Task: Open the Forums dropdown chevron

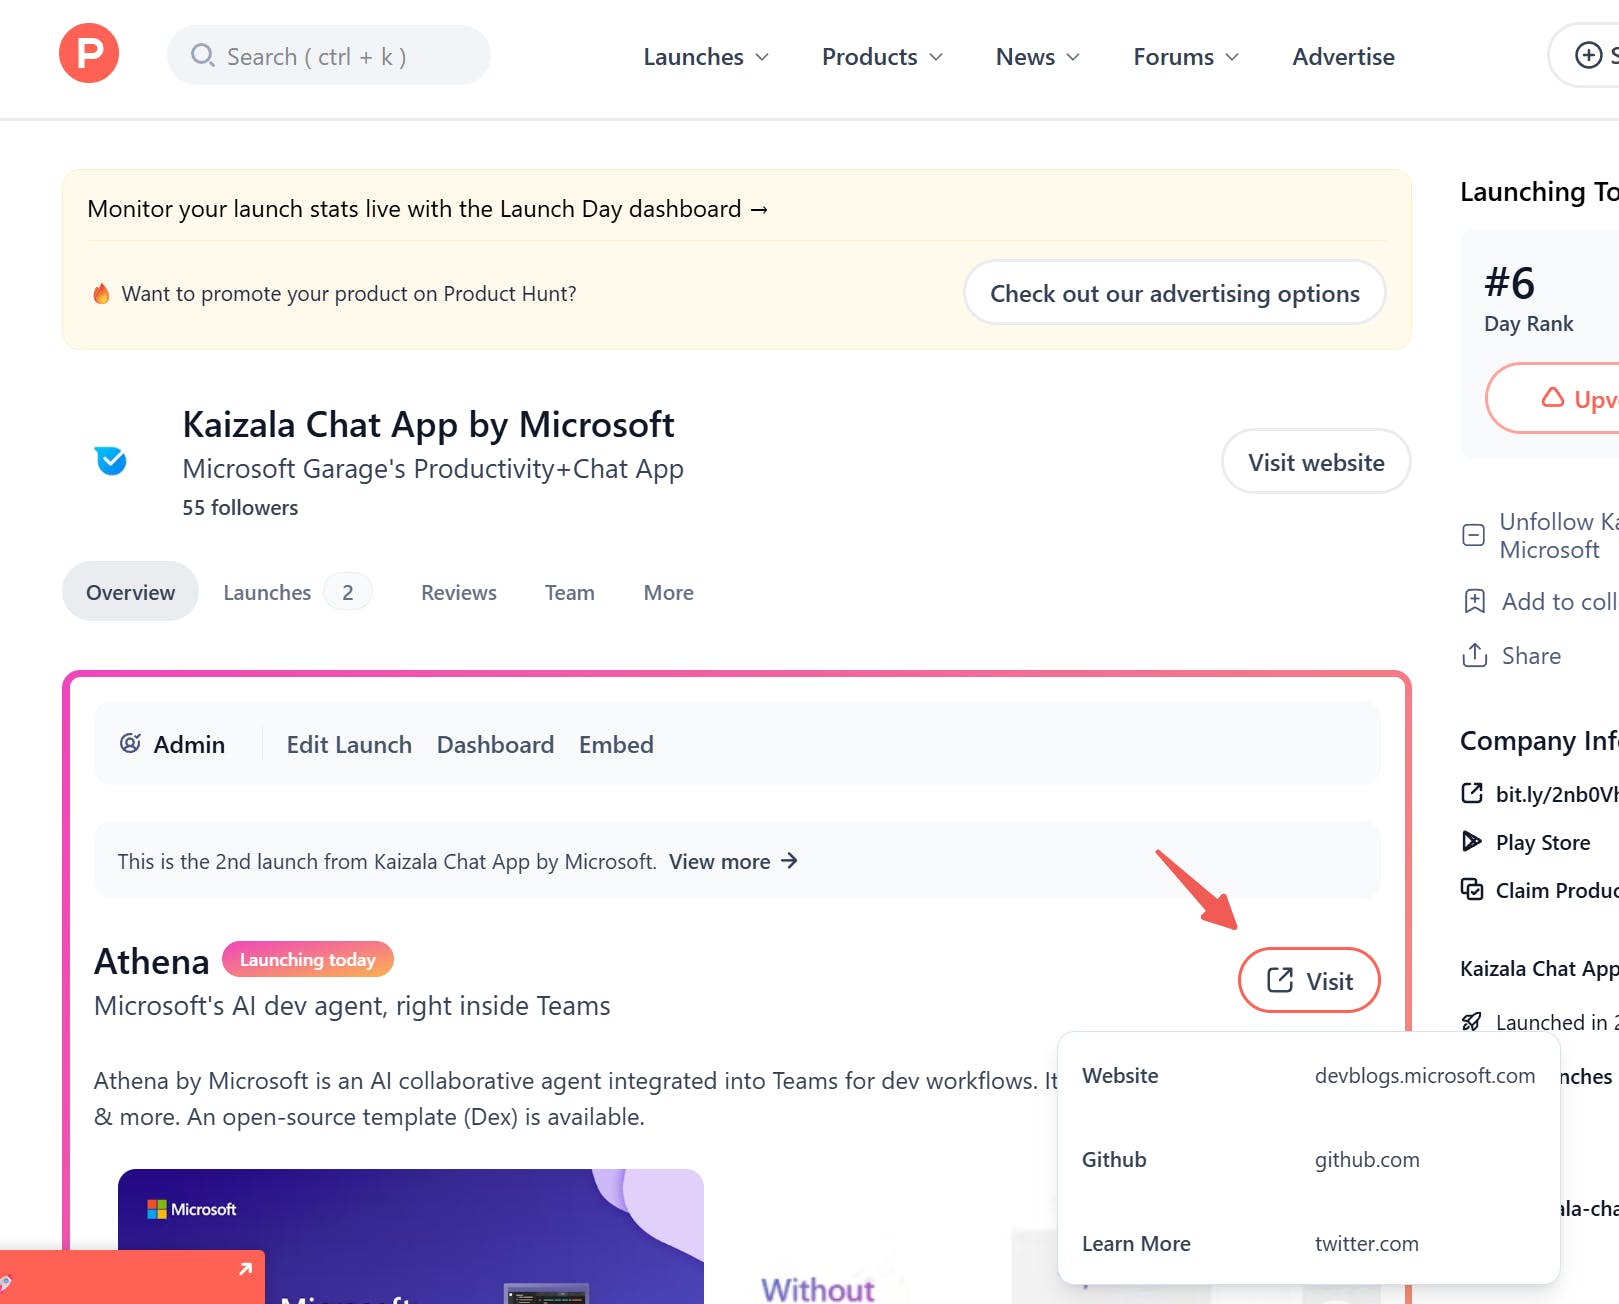Action: [x=1232, y=57]
